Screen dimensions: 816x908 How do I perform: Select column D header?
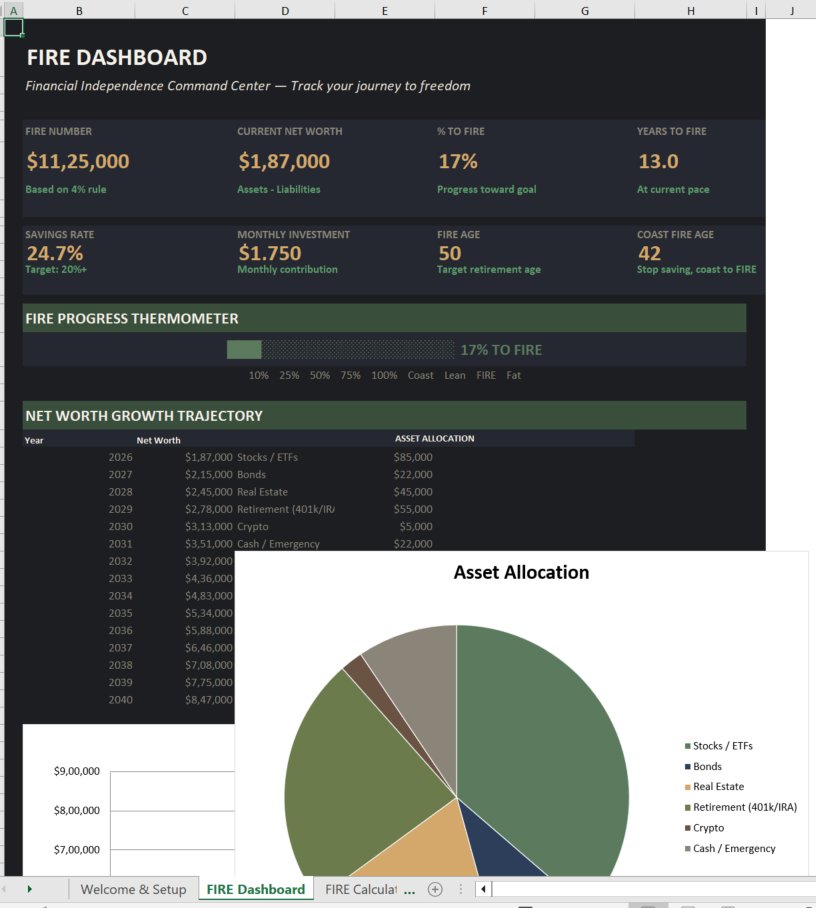pos(285,10)
